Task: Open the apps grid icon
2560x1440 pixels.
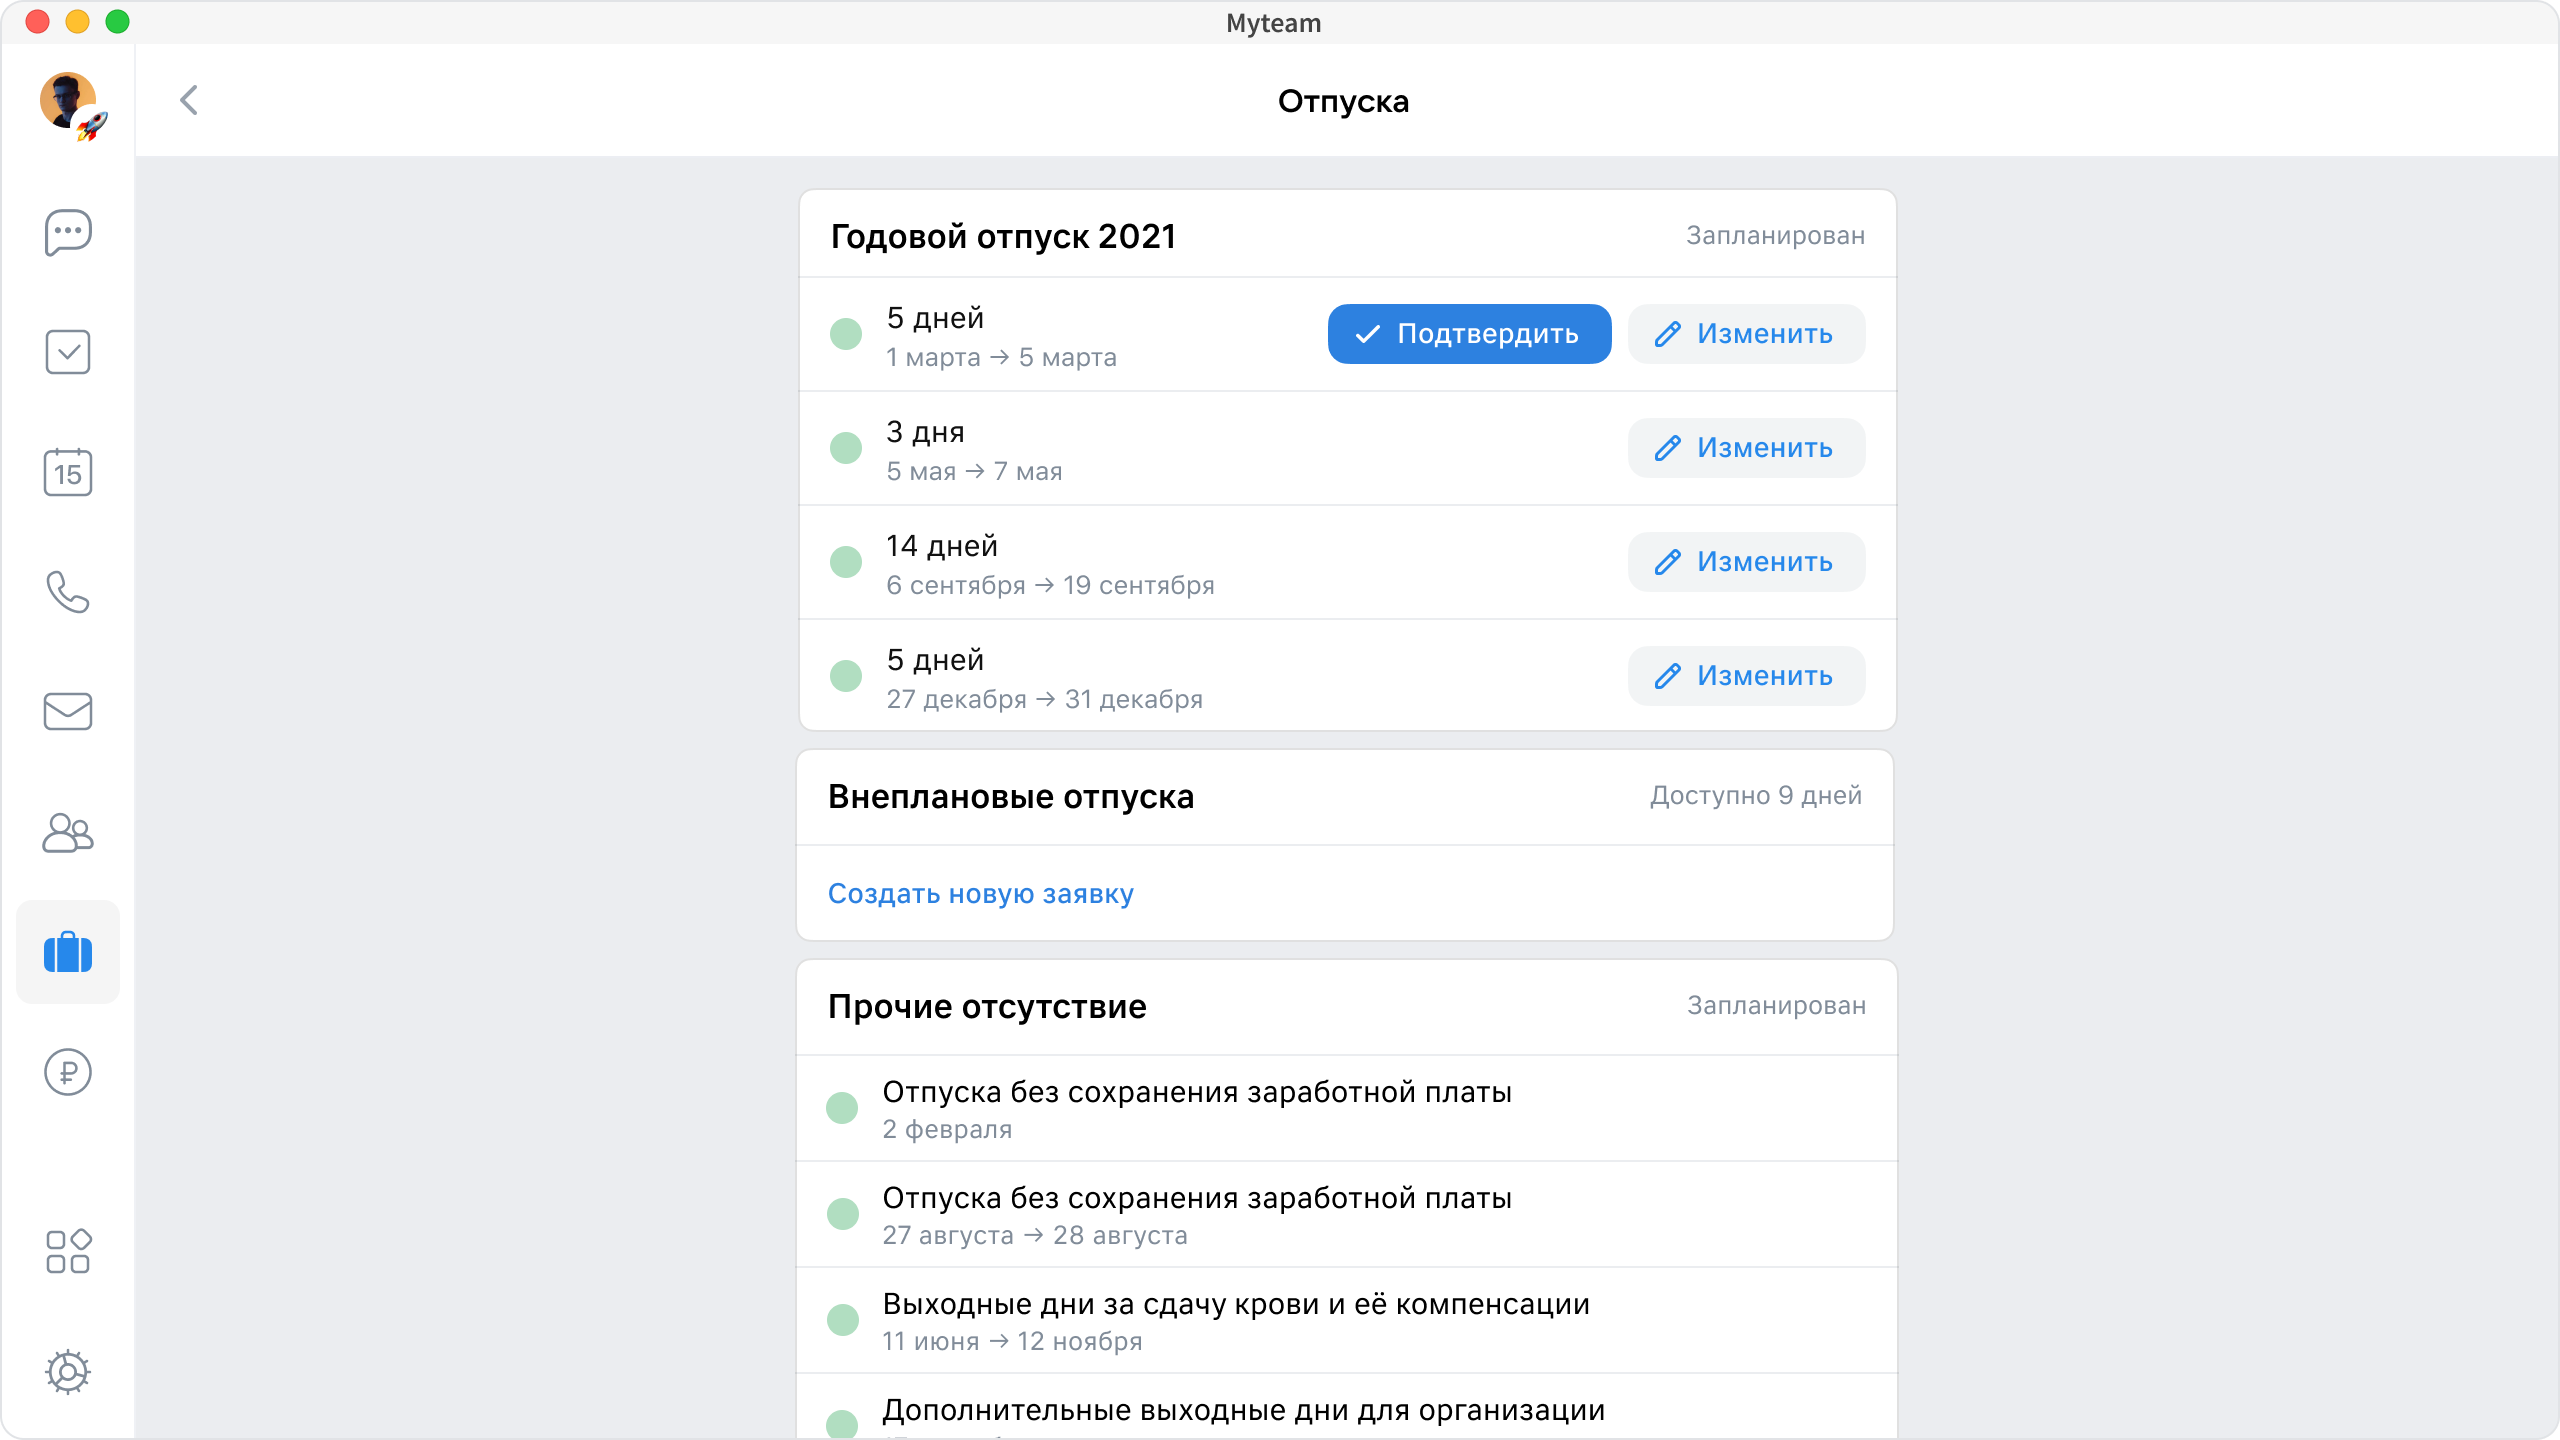Action: (68, 1251)
